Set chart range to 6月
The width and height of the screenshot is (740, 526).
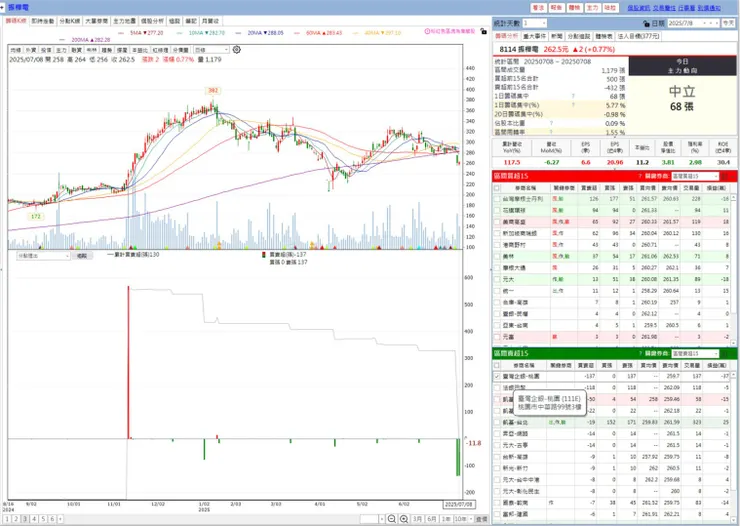pos(432,519)
